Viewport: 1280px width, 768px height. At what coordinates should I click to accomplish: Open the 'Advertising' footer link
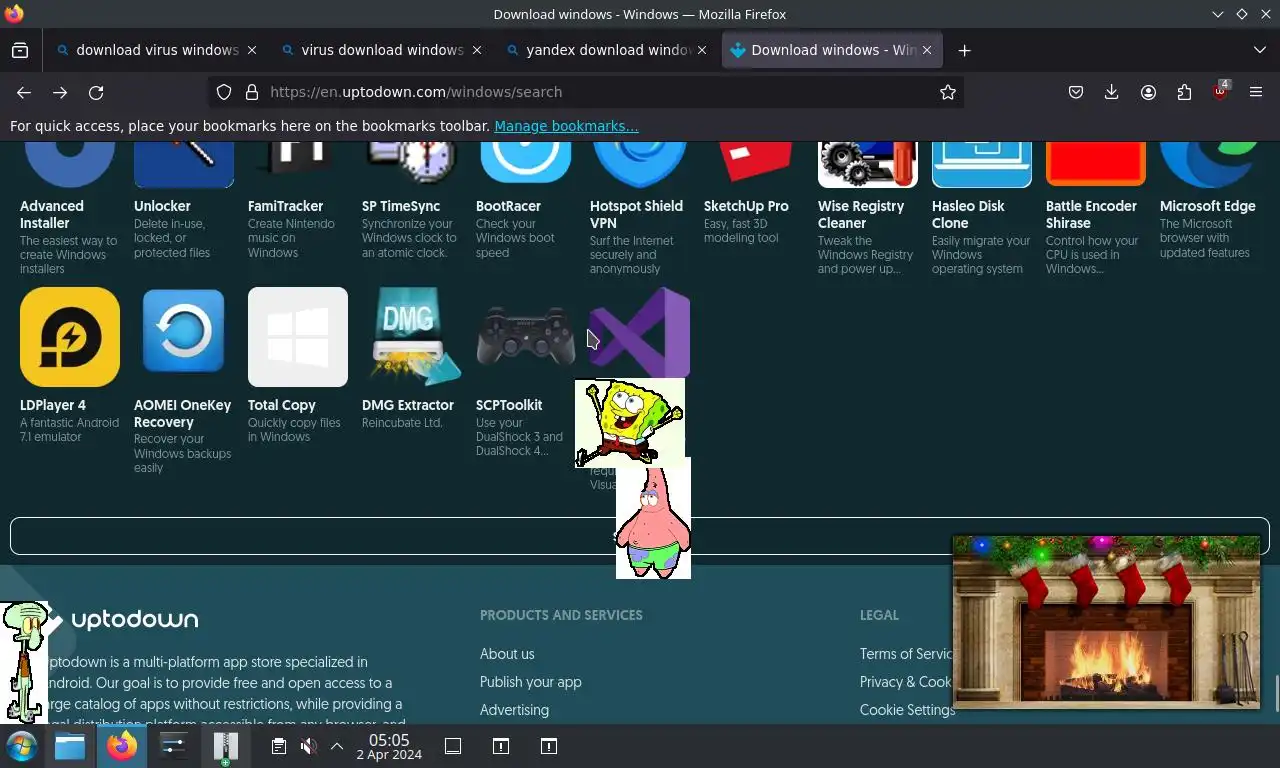(x=514, y=710)
